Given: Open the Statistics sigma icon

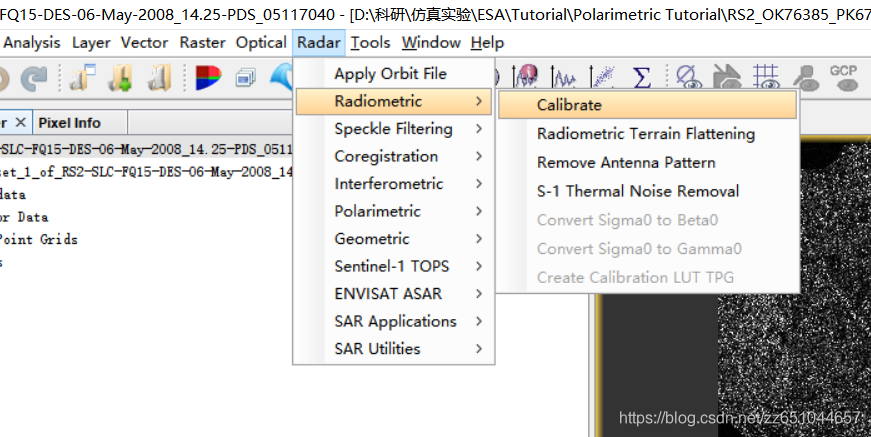Looking at the screenshot, I should pos(641,77).
